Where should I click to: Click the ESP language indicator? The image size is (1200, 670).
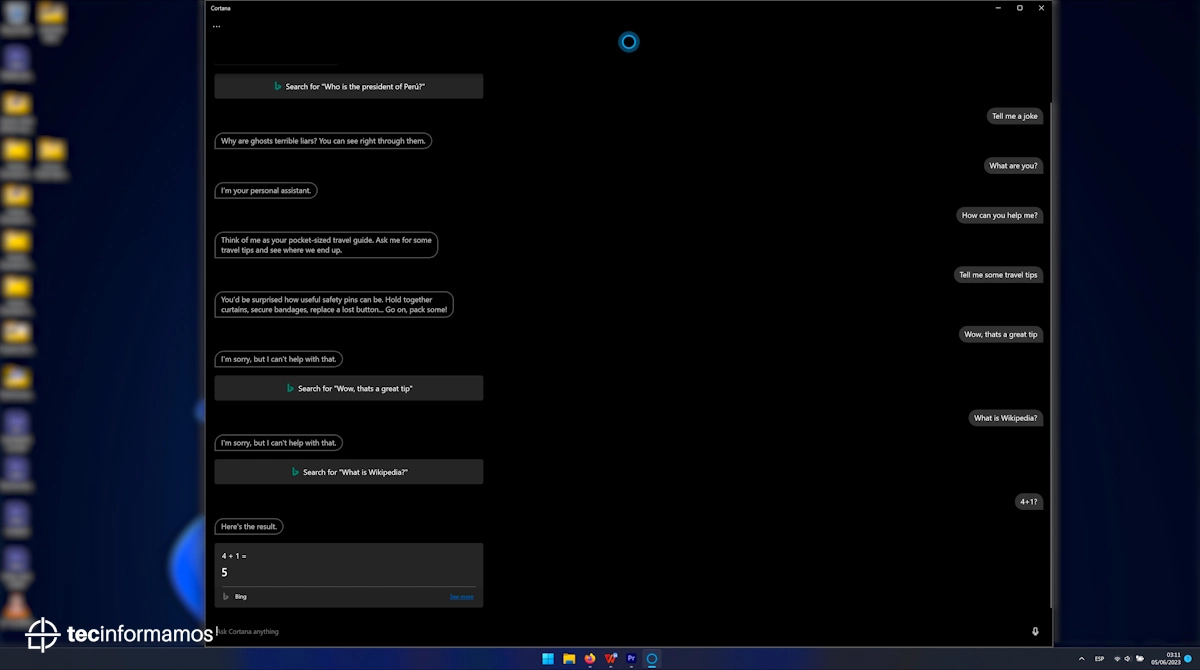click(x=1100, y=659)
